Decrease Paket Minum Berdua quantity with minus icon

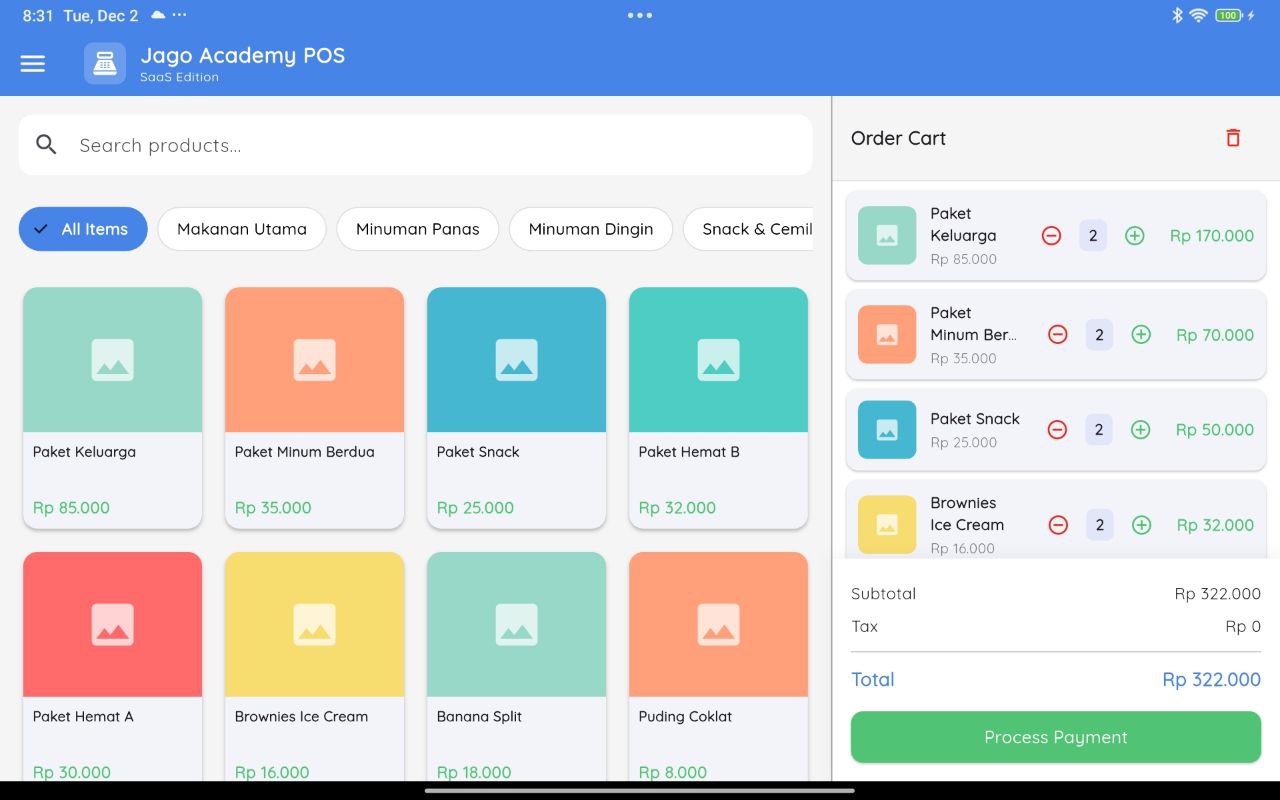point(1057,334)
